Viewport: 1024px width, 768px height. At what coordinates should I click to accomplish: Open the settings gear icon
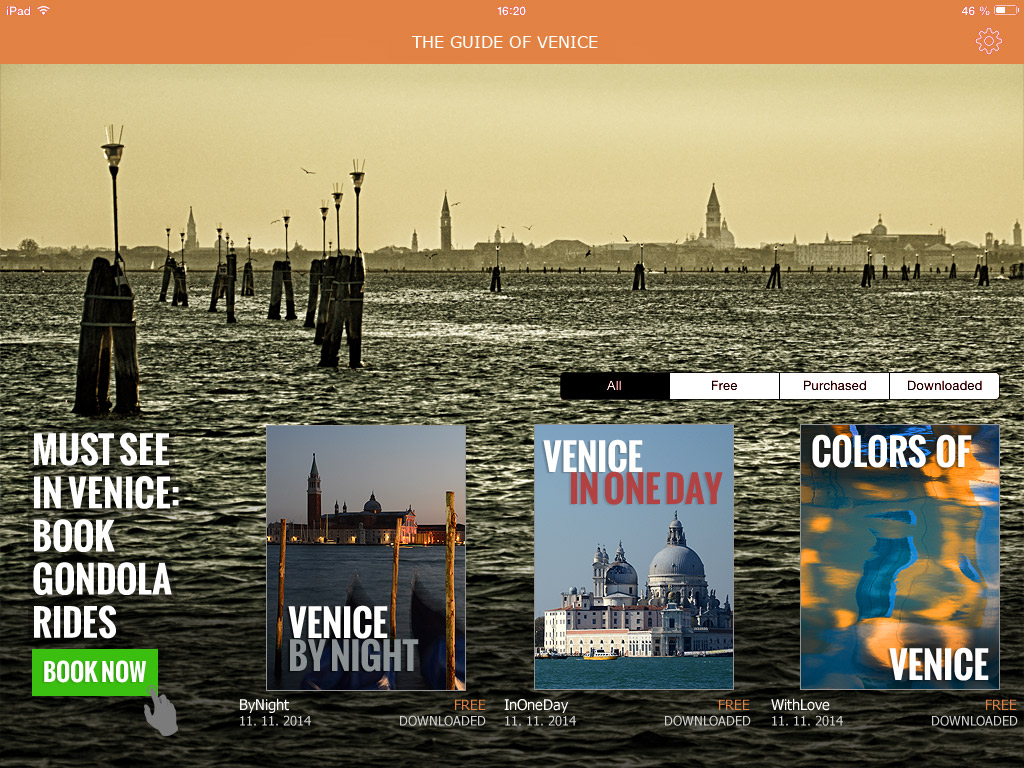(988, 41)
